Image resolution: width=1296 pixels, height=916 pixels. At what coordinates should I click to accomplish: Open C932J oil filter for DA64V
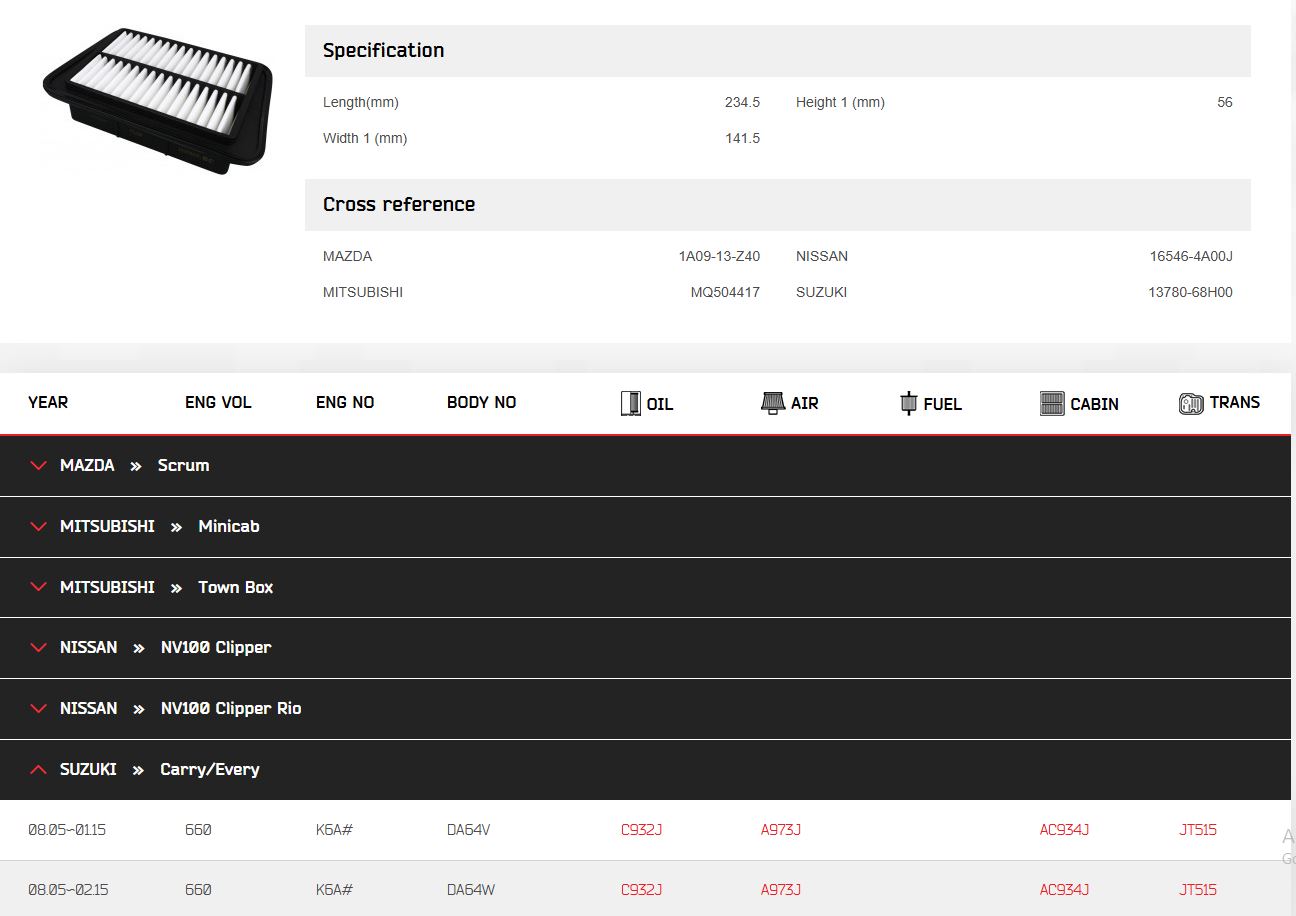pyautogui.click(x=641, y=830)
